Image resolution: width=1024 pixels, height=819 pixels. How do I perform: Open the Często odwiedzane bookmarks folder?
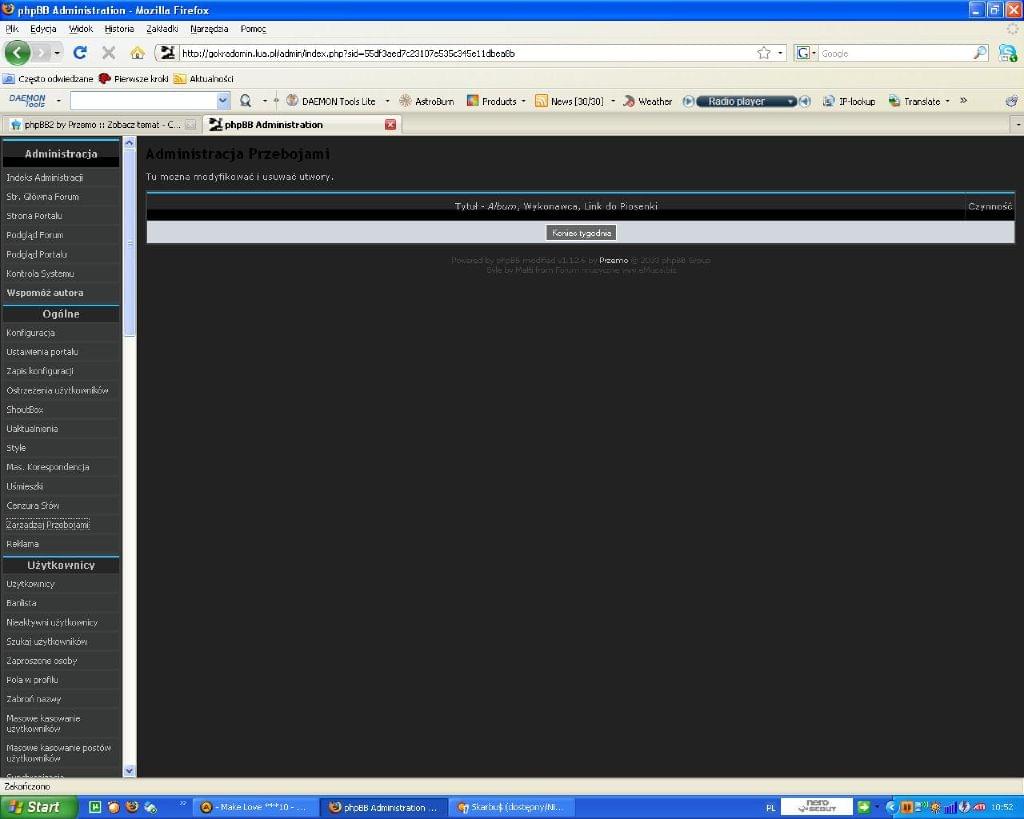click(48, 78)
